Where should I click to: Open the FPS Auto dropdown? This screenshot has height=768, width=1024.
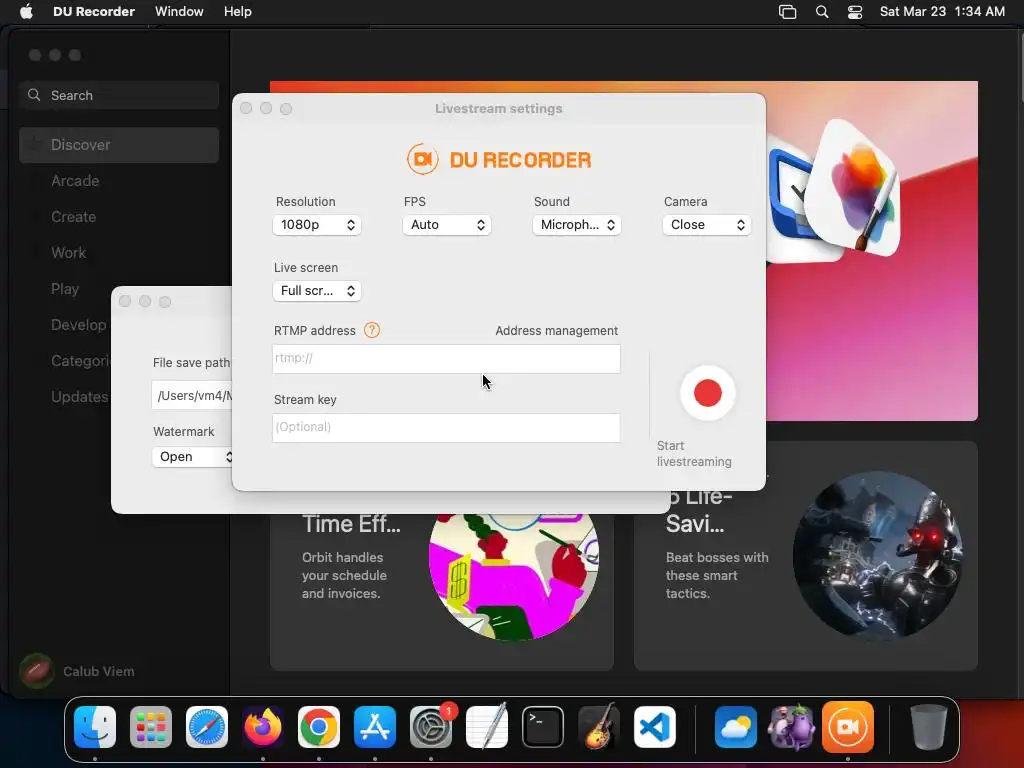pyautogui.click(x=447, y=225)
